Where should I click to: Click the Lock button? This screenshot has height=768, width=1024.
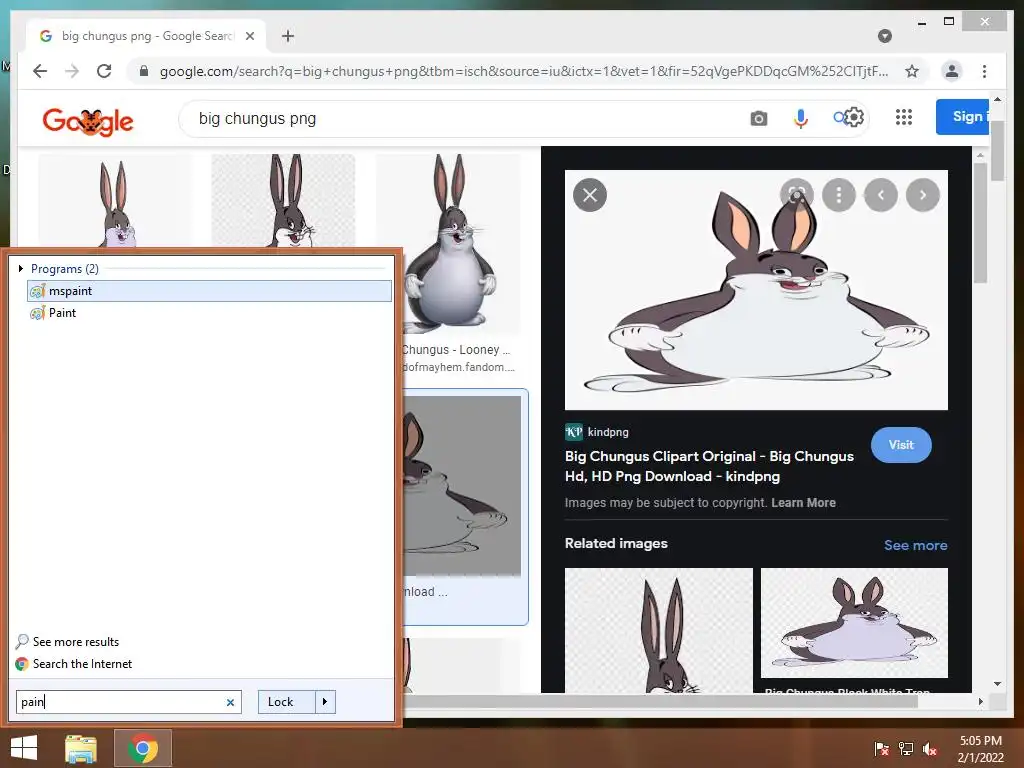click(x=286, y=702)
